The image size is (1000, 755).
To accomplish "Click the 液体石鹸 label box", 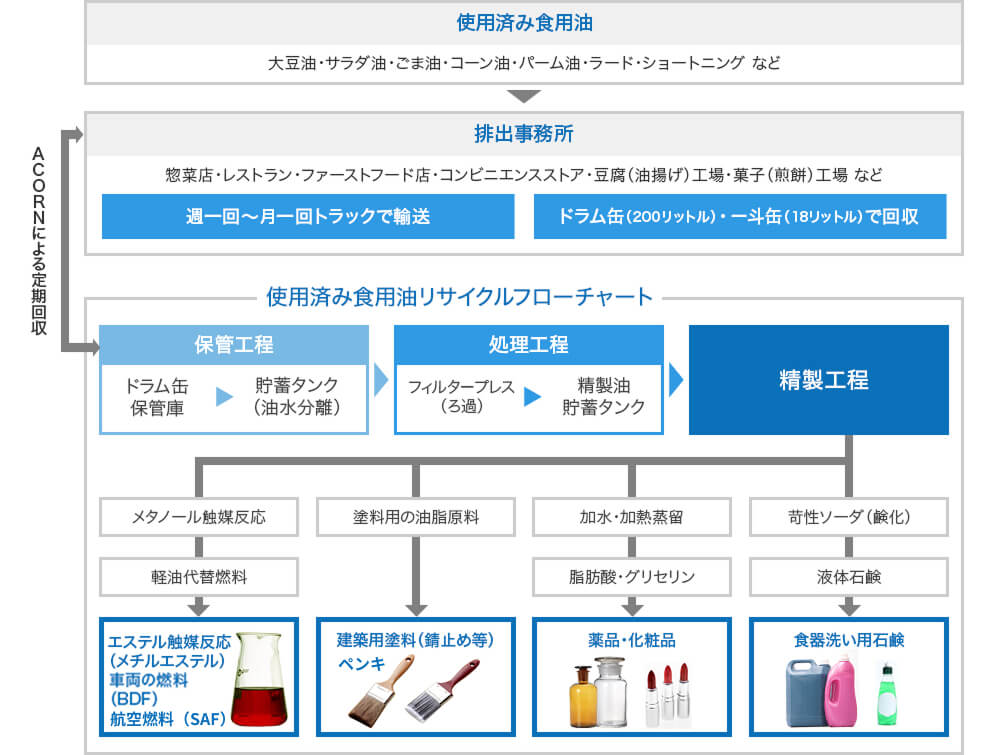I will (849, 577).
